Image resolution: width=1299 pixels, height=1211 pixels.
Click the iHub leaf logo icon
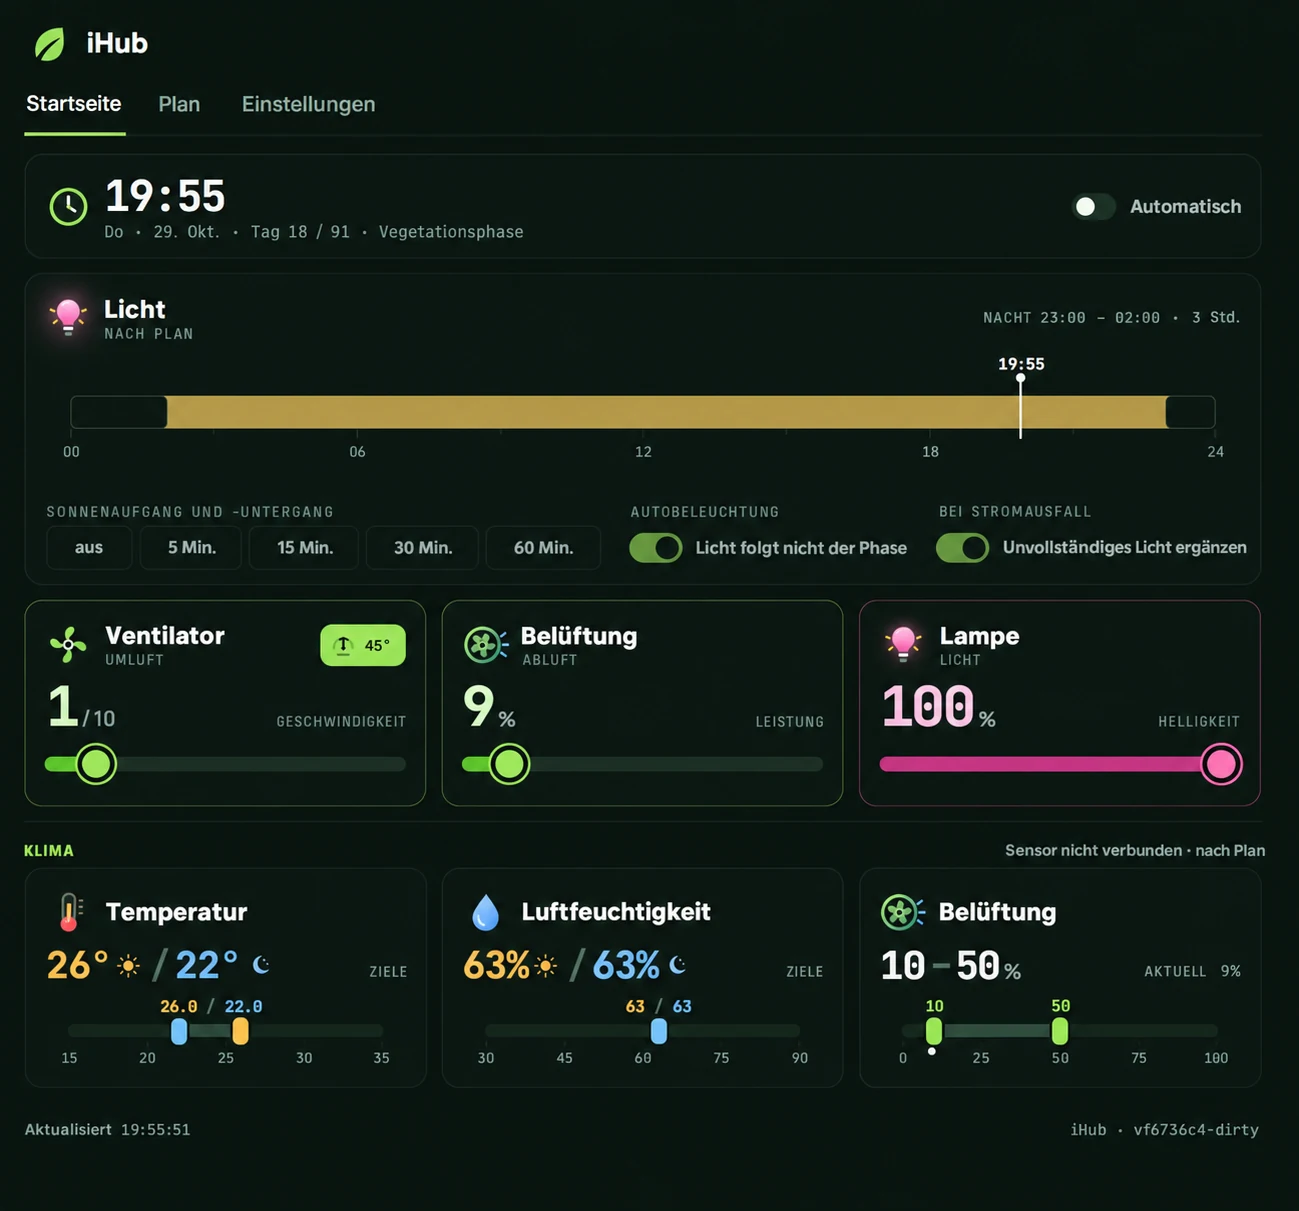tap(49, 44)
